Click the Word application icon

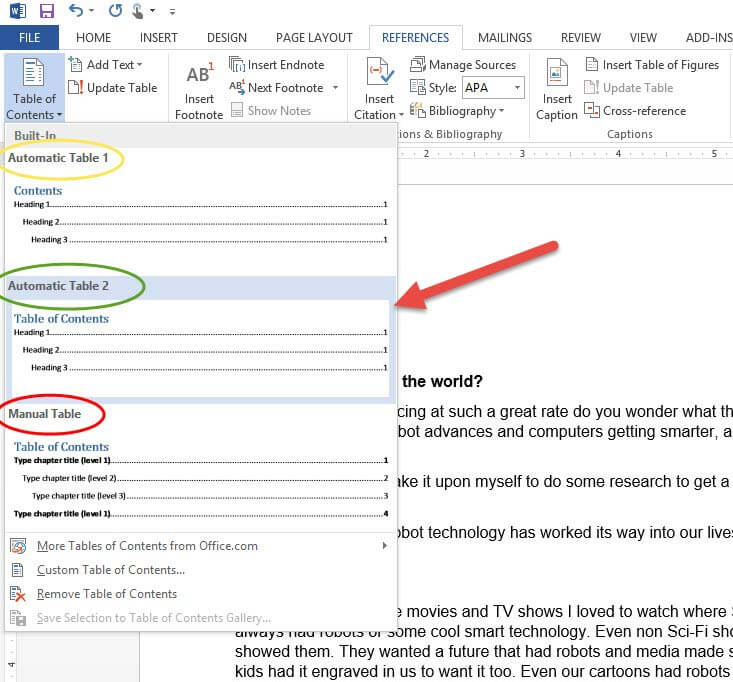click(18, 10)
